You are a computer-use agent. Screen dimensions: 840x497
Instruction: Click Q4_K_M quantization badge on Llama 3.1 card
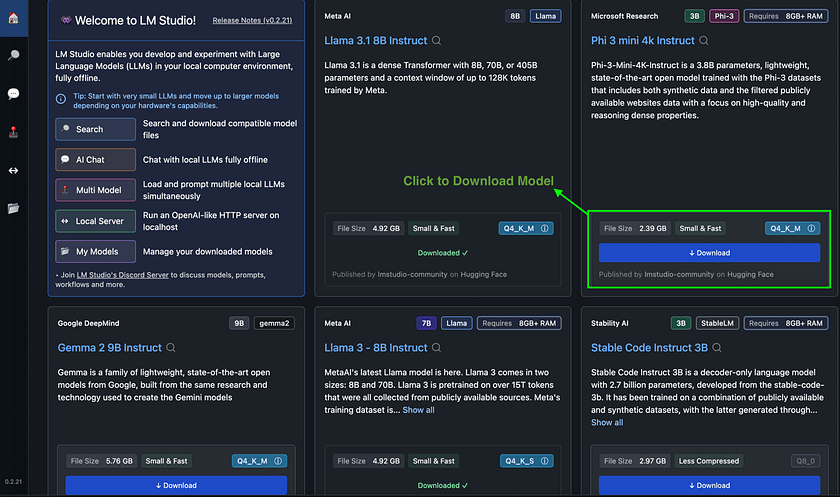[x=526, y=228]
